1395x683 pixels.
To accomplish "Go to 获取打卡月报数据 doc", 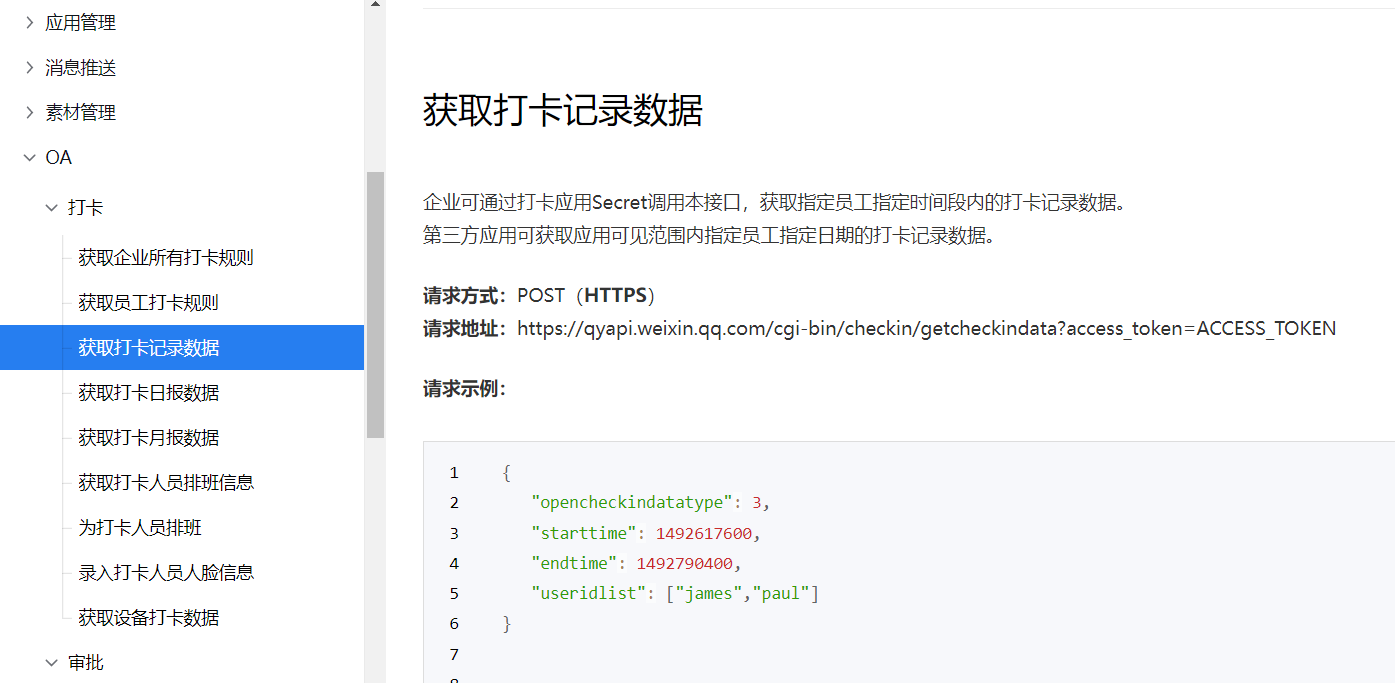I will [148, 437].
